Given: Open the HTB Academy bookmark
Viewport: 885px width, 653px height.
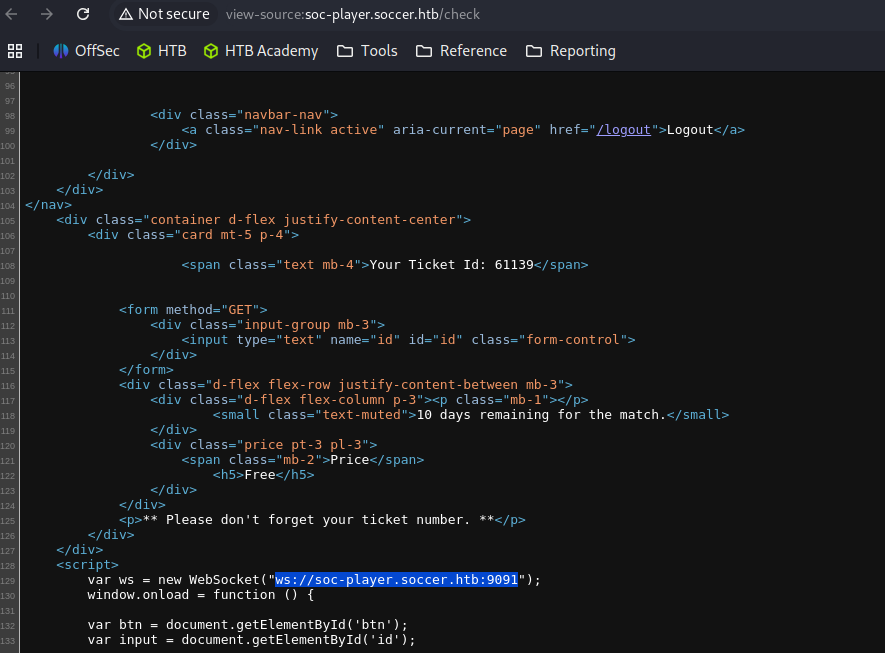Looking at the screenshot, I should click(261, 51).
